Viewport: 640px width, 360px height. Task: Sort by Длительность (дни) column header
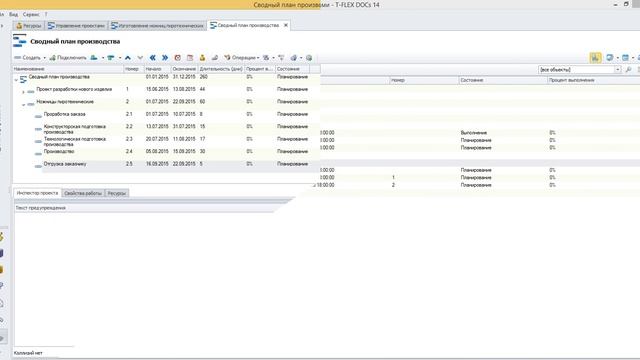click(x=221, y=69)
